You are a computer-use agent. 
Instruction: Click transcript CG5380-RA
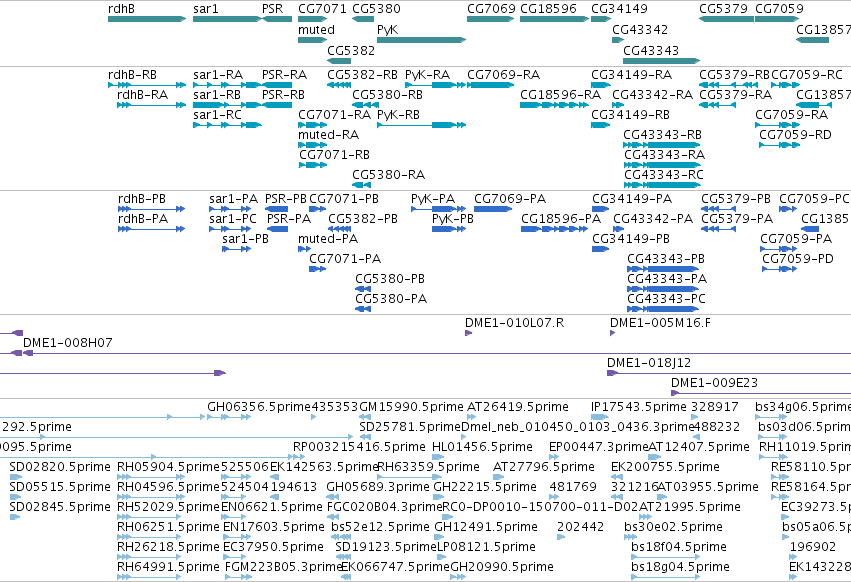tap(361, 186)
